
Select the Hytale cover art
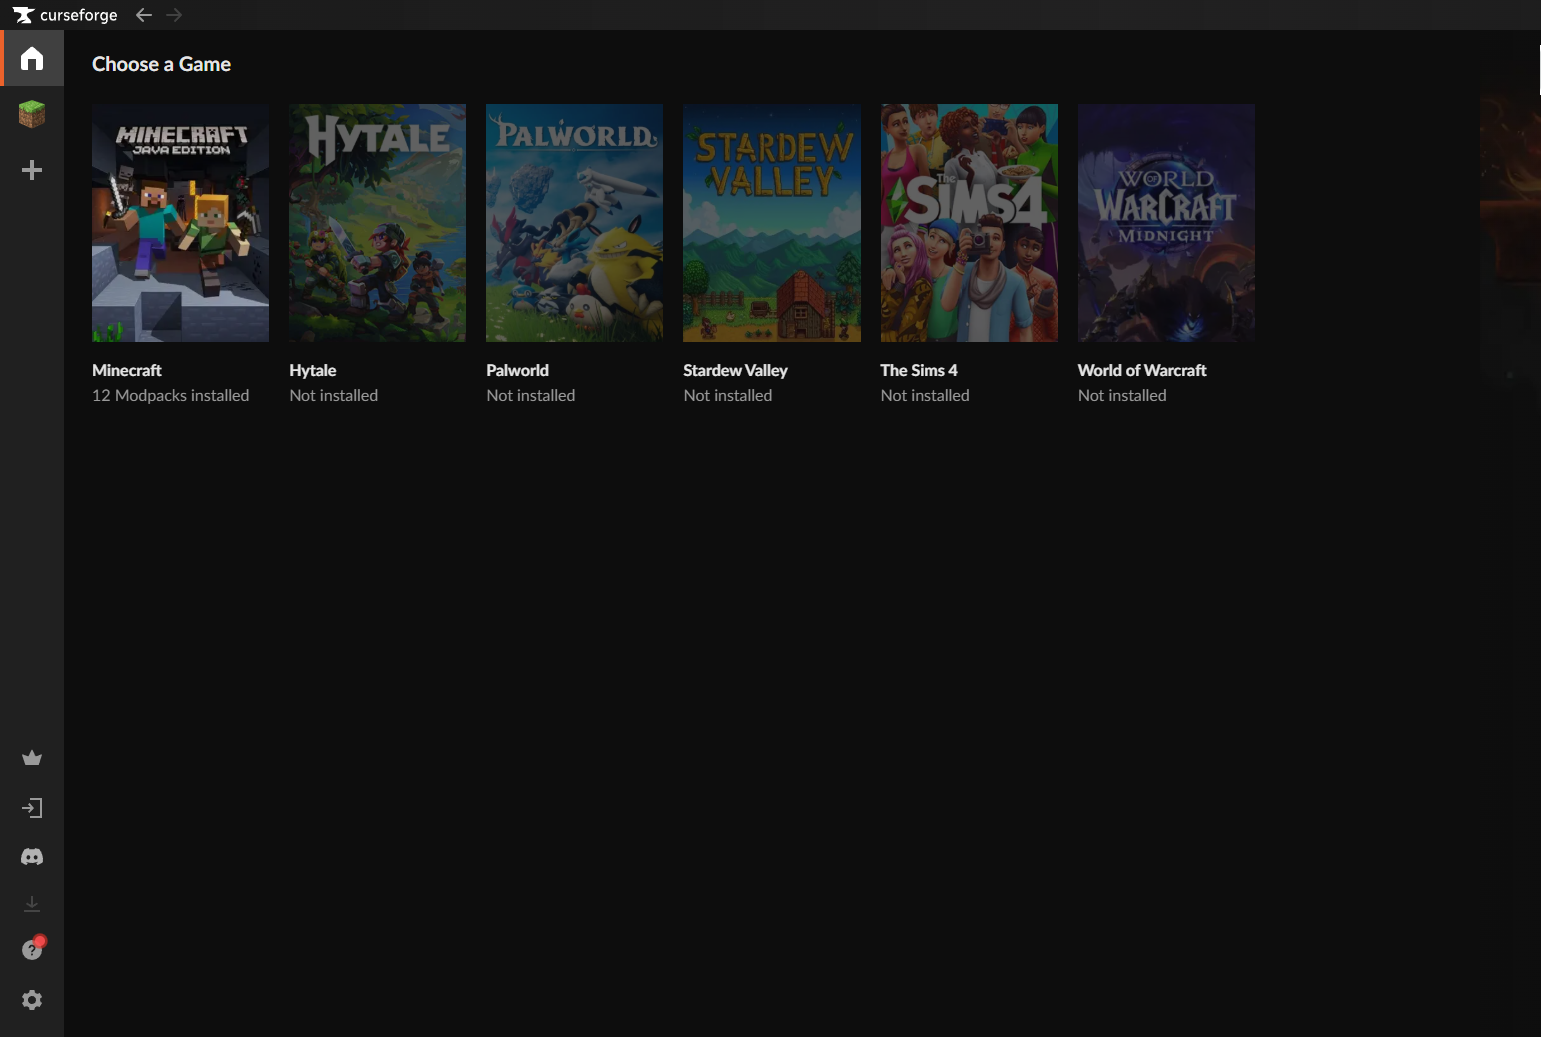[x=377, y=223]
